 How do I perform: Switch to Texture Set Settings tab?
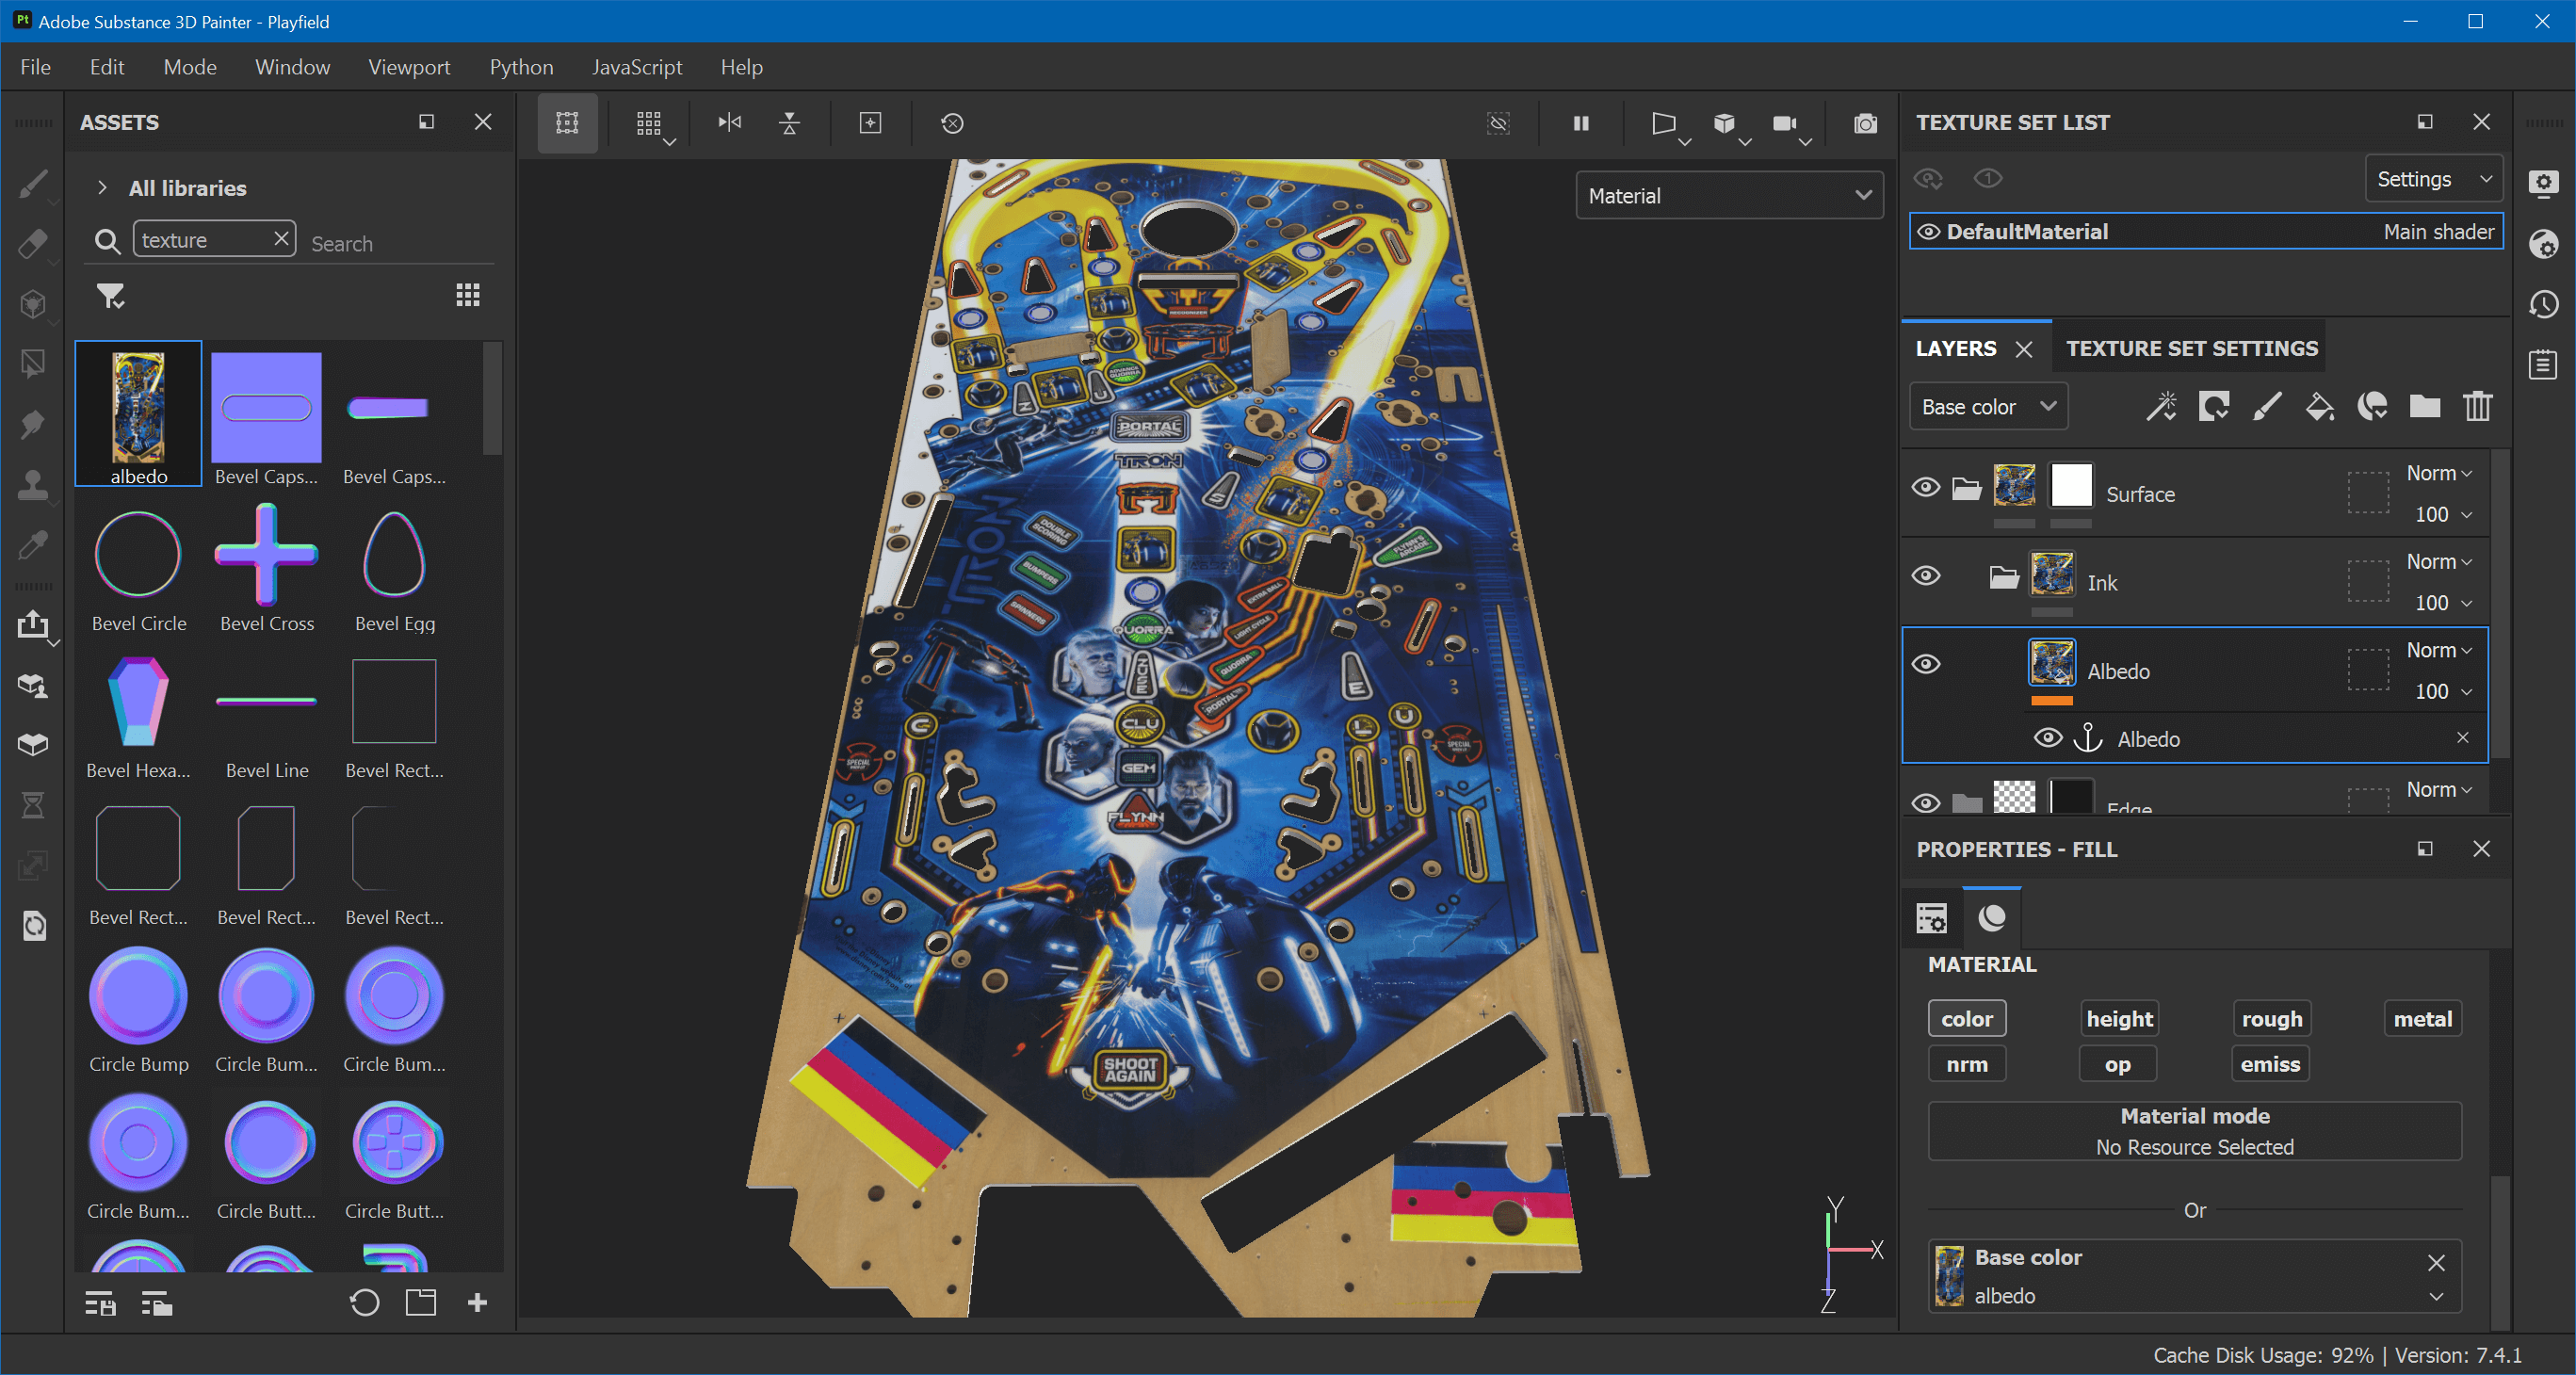click(x=2192, y=348)
